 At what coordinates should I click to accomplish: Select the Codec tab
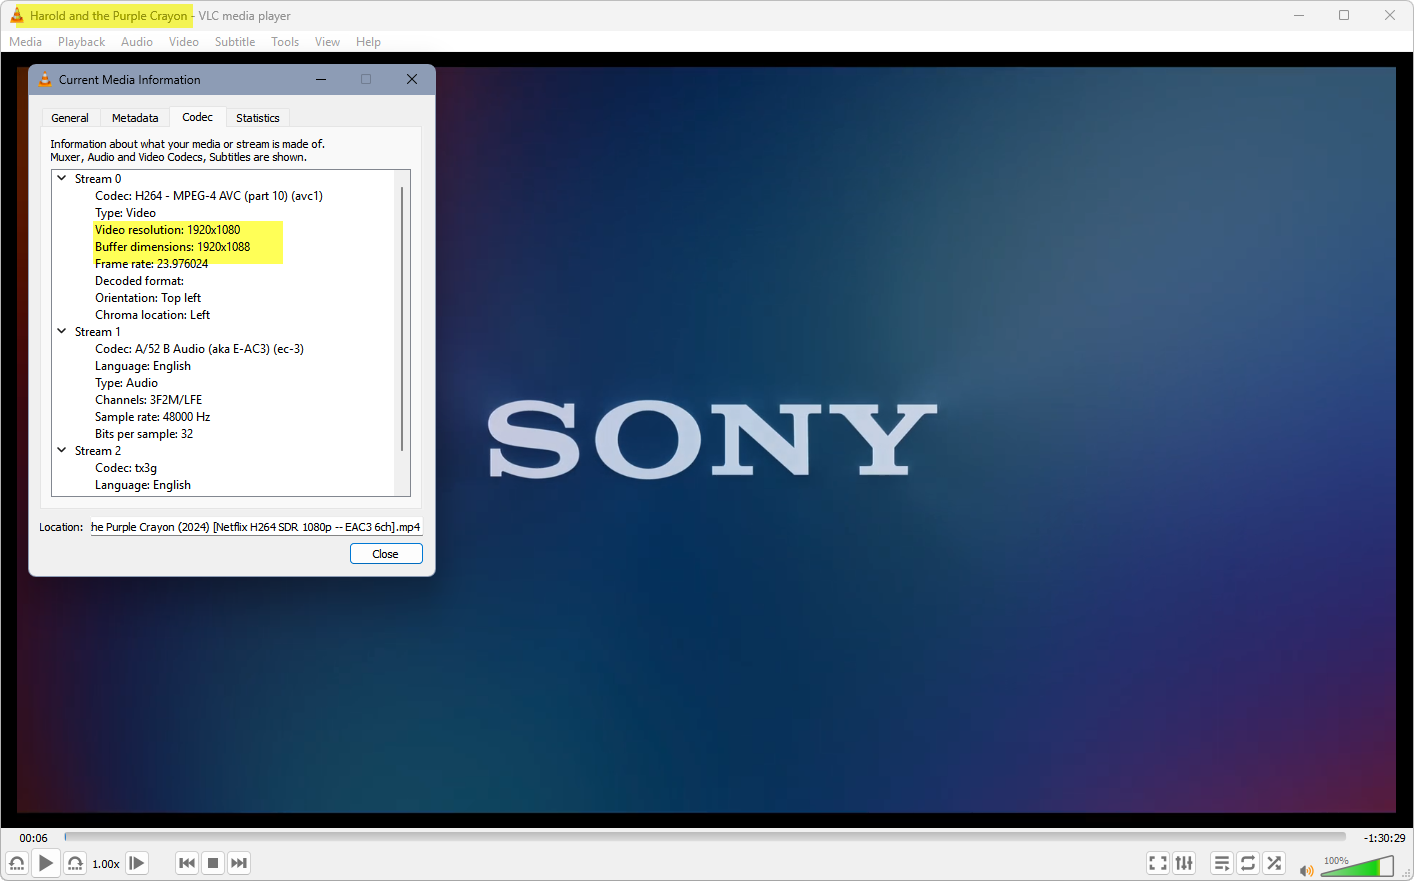tap(198, 117)
